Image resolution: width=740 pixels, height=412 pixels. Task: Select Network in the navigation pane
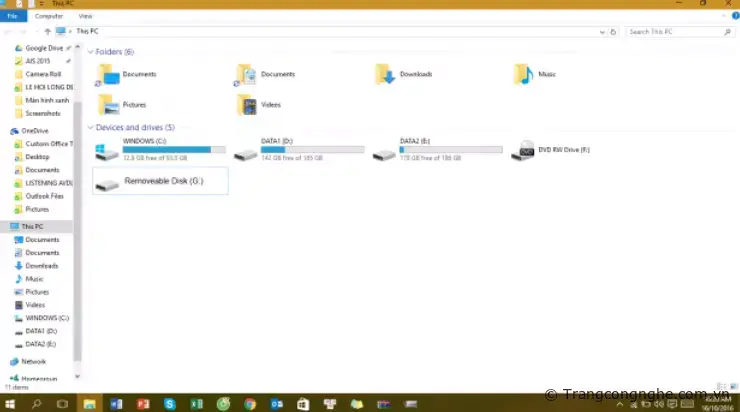pos(33,361)
